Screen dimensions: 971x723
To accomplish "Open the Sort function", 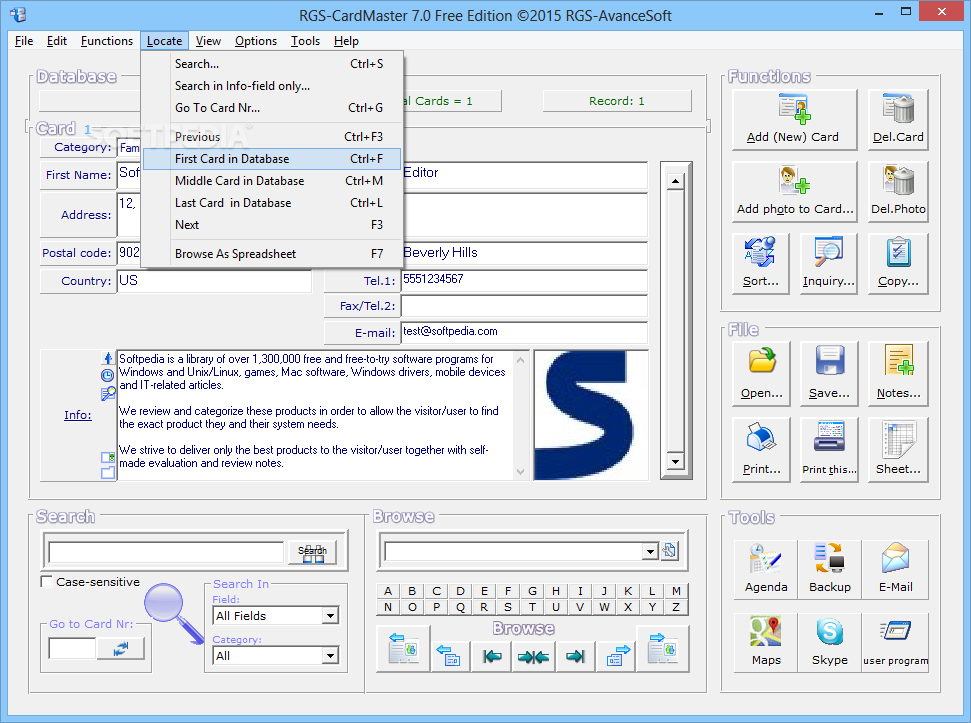I will tap(760, 263).
